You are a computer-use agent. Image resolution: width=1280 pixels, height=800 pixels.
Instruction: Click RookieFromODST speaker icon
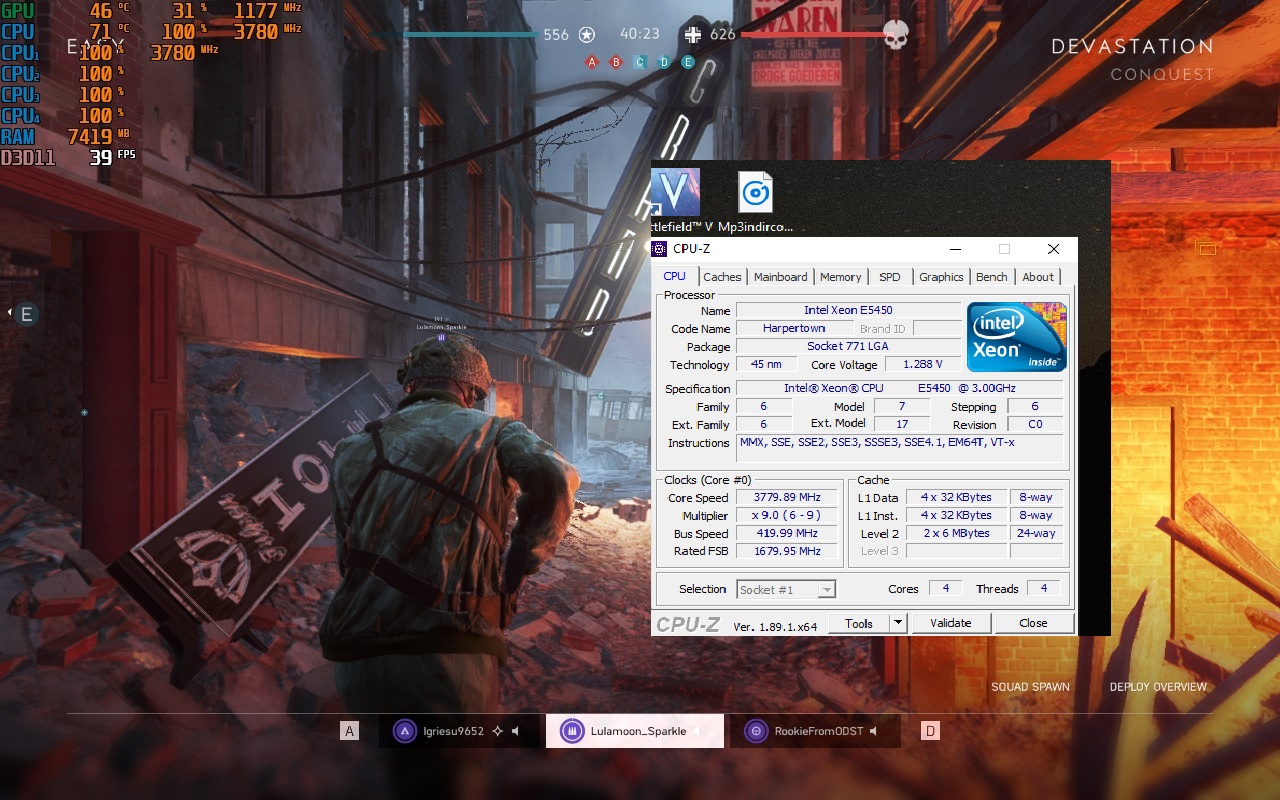(873, 731)
